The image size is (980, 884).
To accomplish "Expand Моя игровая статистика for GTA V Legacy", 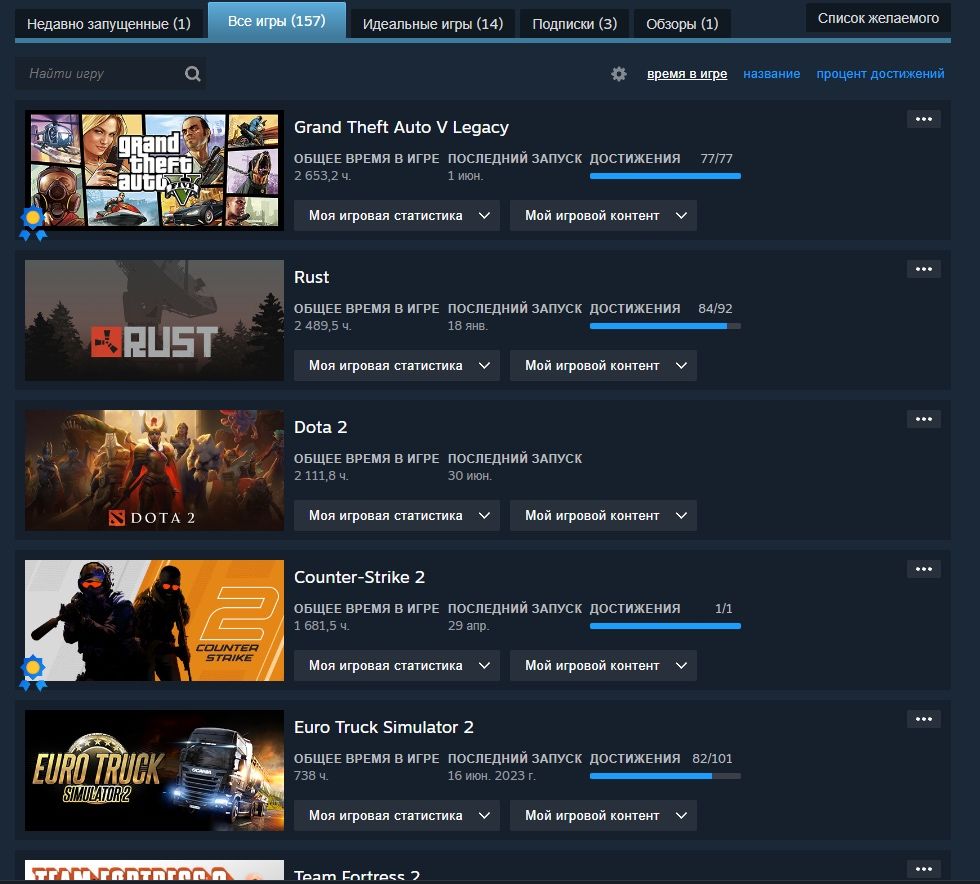I will [397, 216].
